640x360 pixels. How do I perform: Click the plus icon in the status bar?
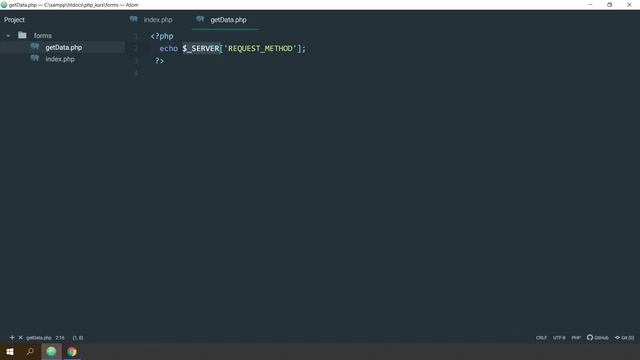pyautogui.click(x=12, y=338)
